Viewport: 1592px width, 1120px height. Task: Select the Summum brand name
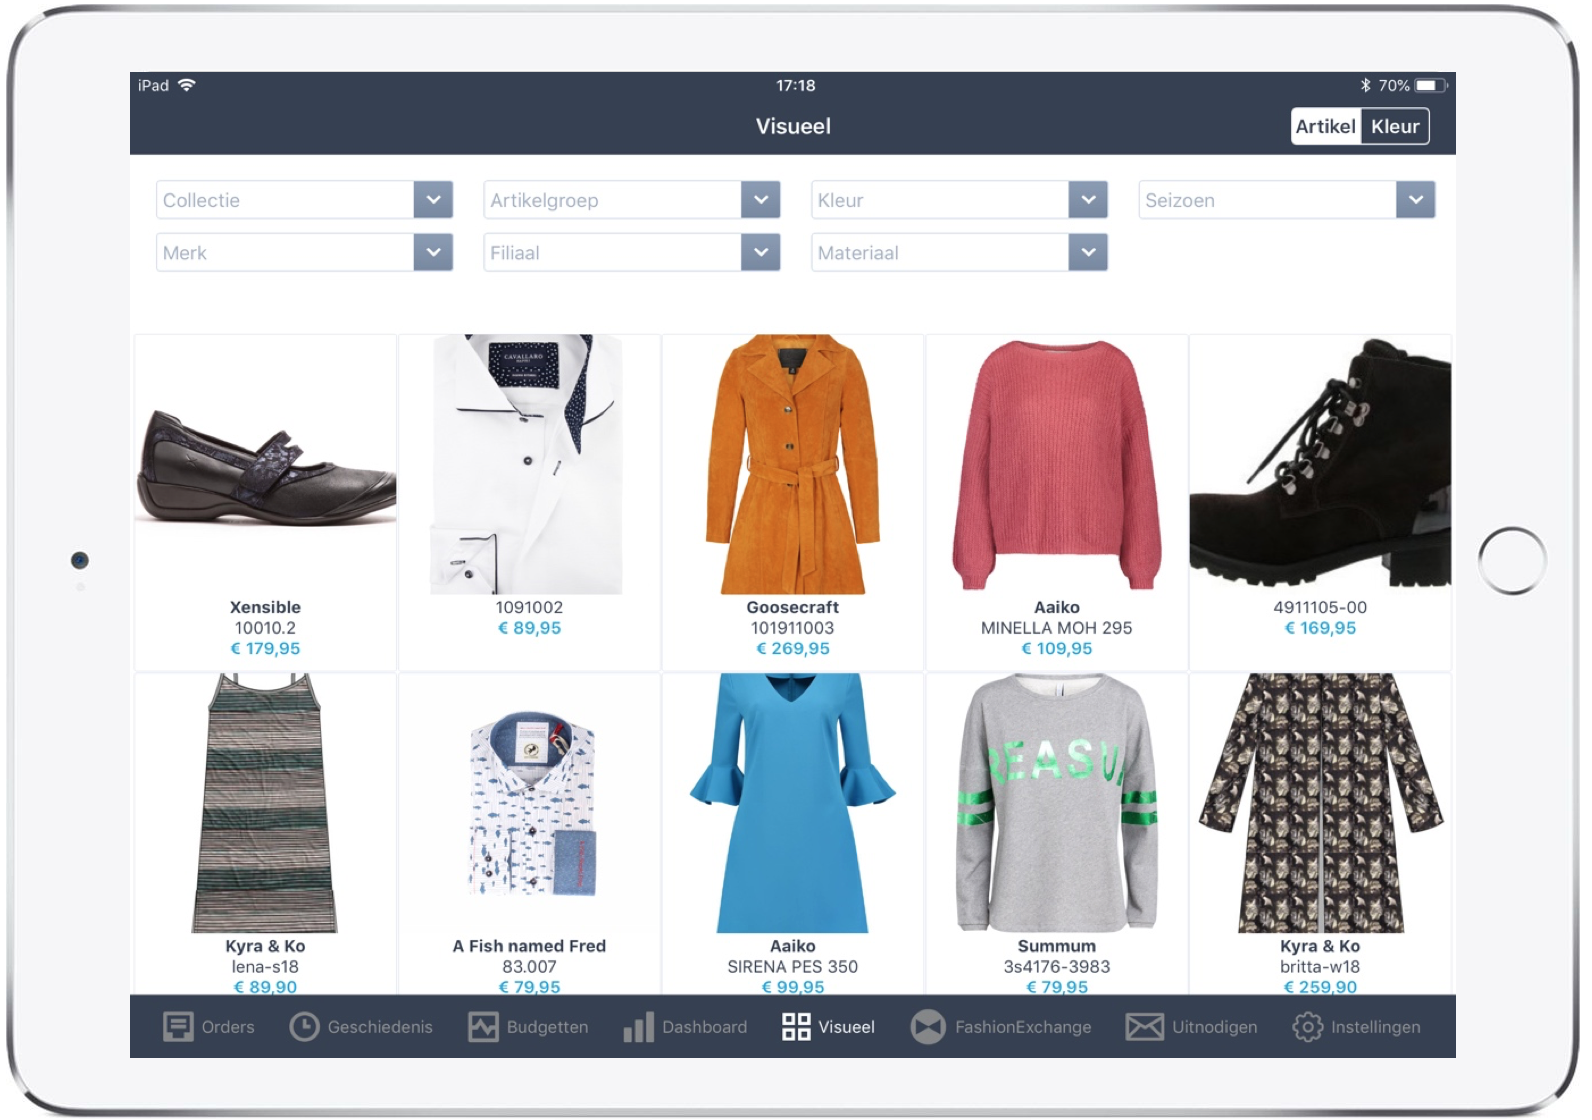click(1057, 946)
